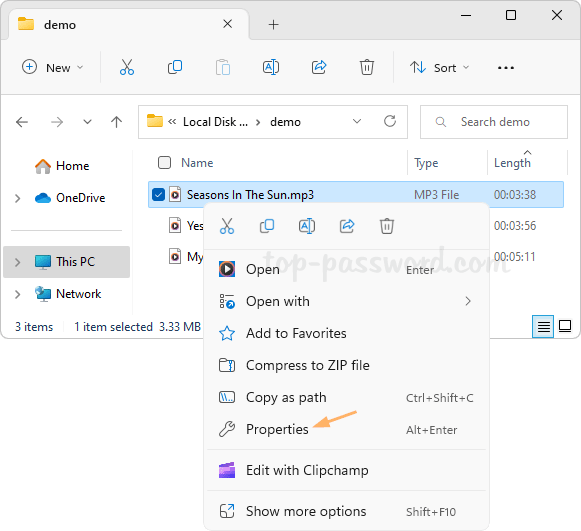Image resolution: width=581 pixels, height=531 pixels.
Task: Click the New button
Action: click(52, 68)
